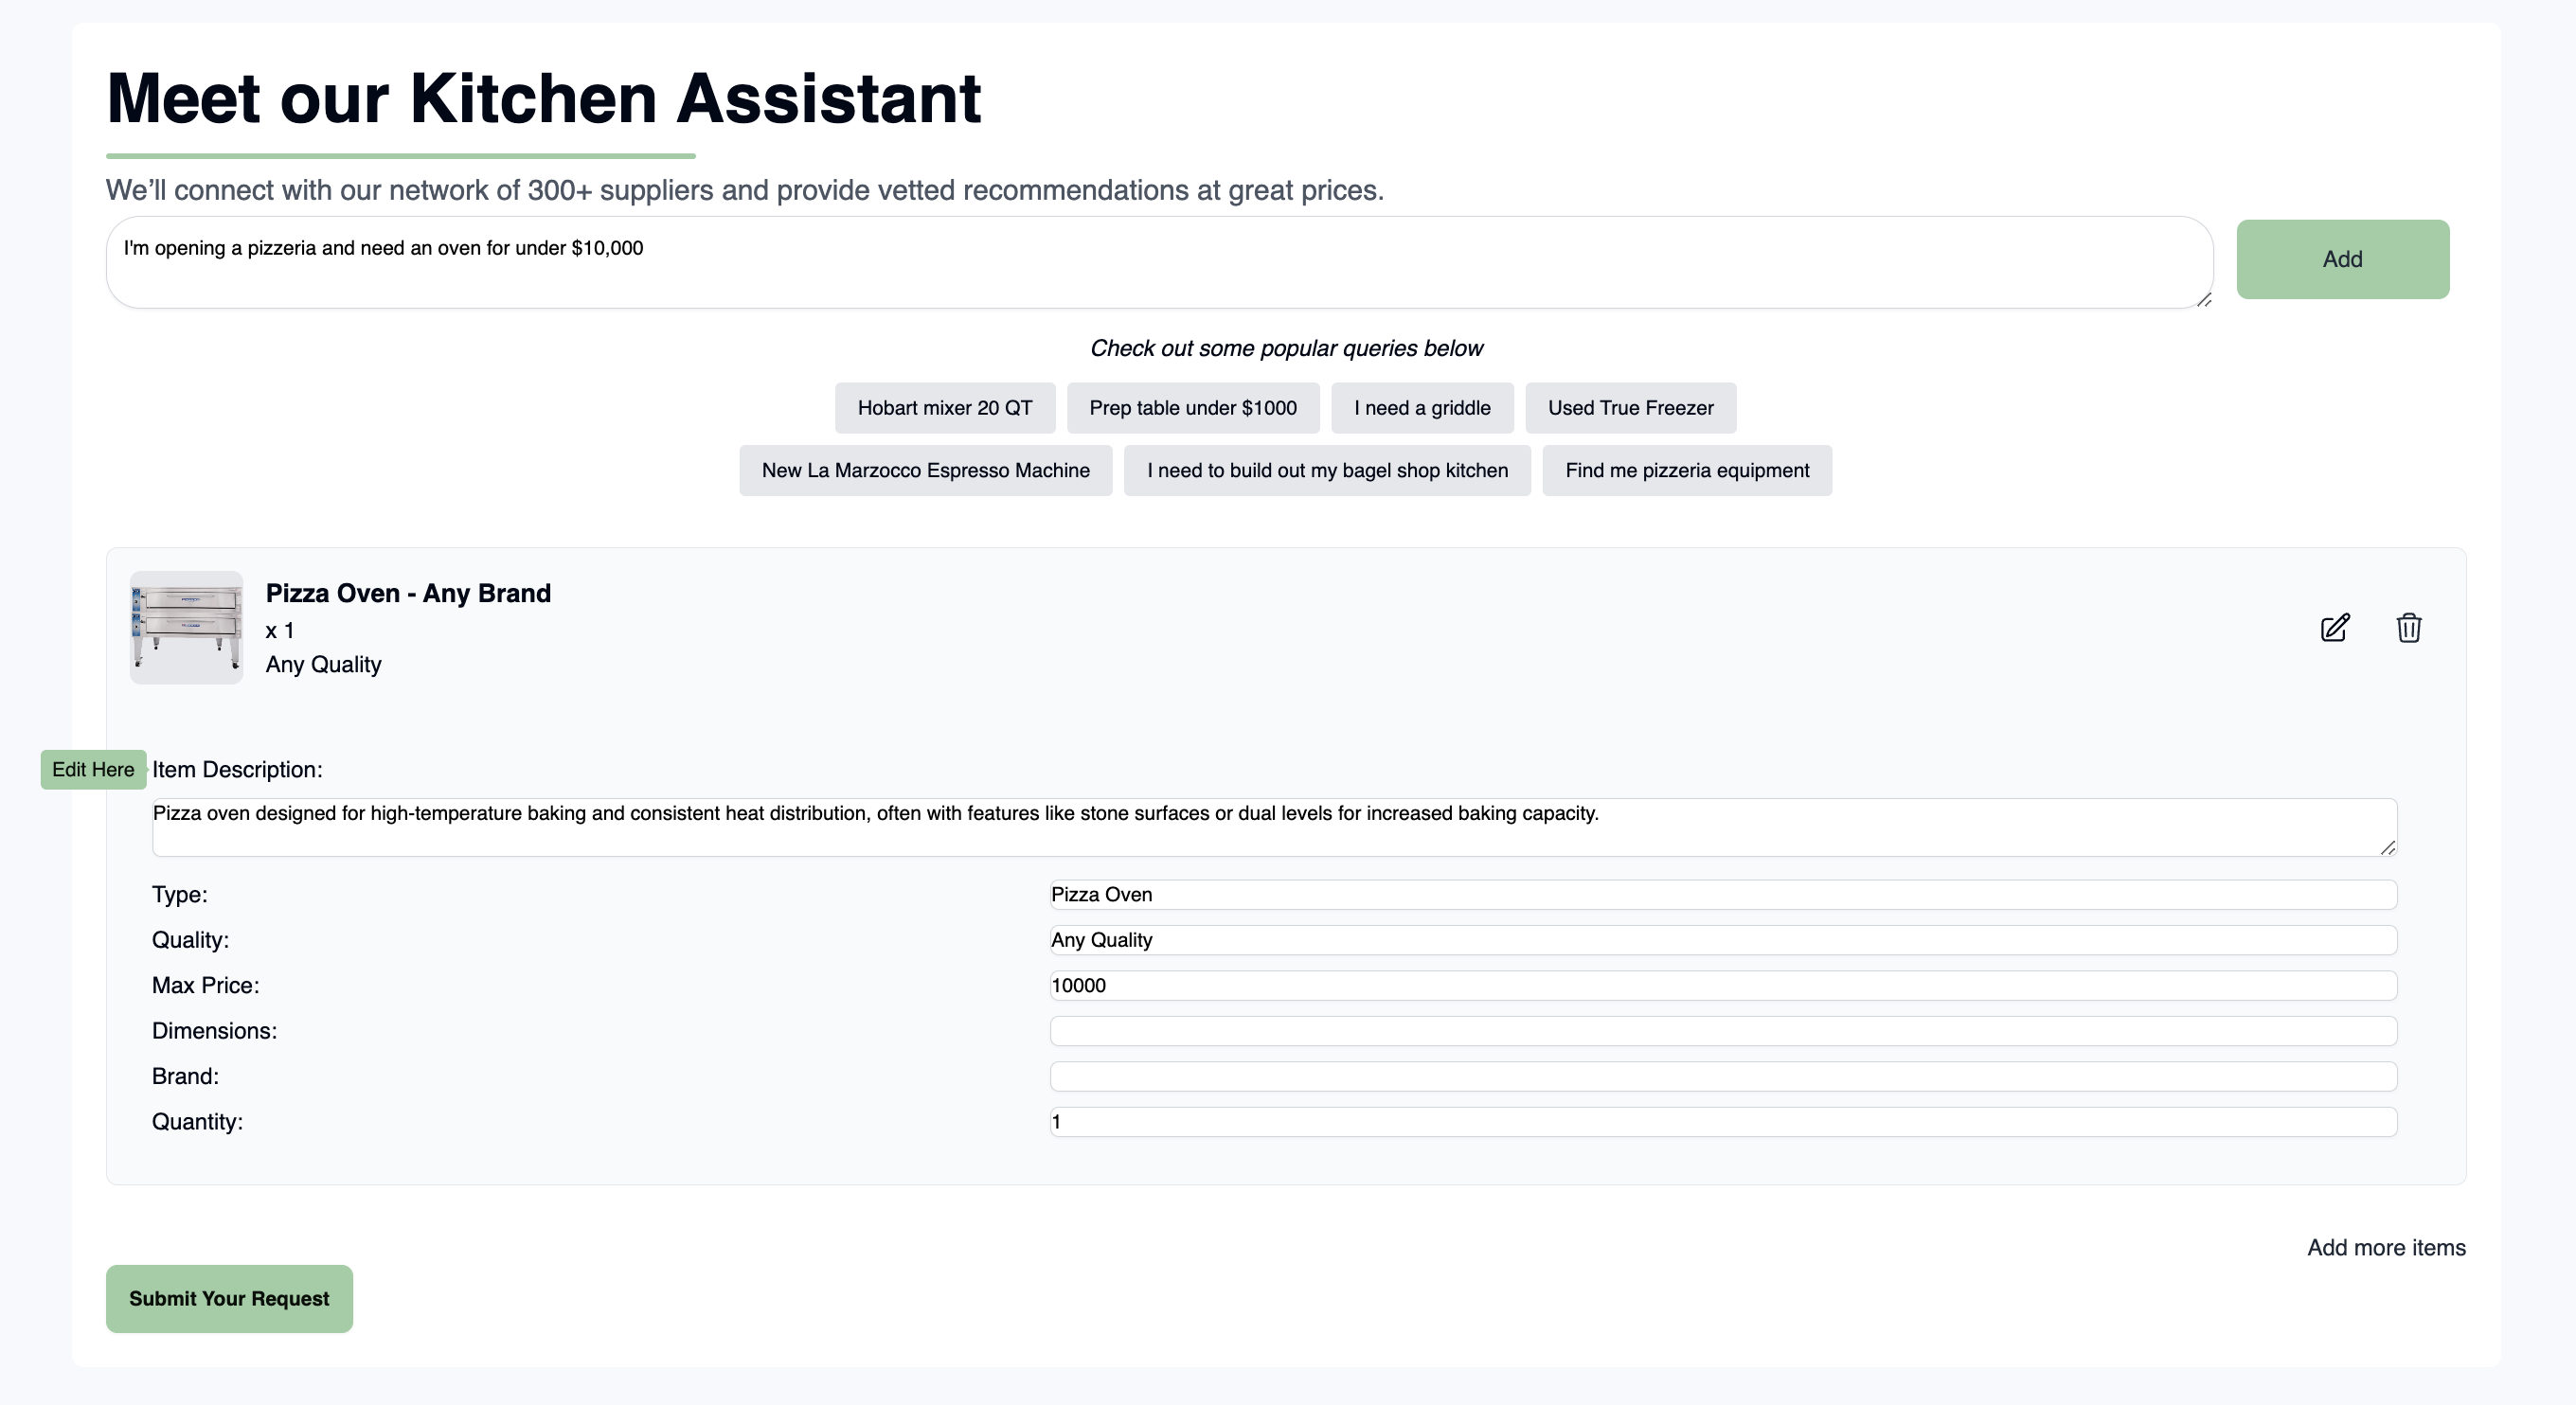This screenshot has width=2576, height=1405.
Task: Click Submit Your Request button
Action: coord(229,1298)
